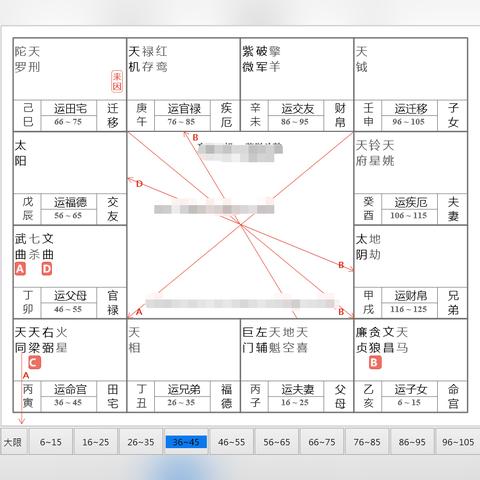This screenshot has width=480, height=480.
Task: Select the 86~95 decade tab
Action: (x=412, y=442)
